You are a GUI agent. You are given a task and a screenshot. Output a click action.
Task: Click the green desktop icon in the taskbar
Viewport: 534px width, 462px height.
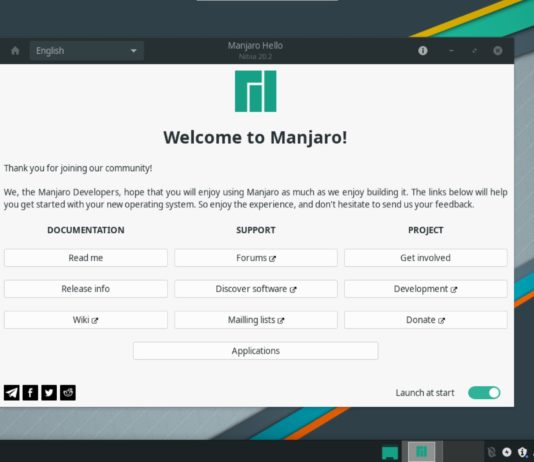(390, 452)
